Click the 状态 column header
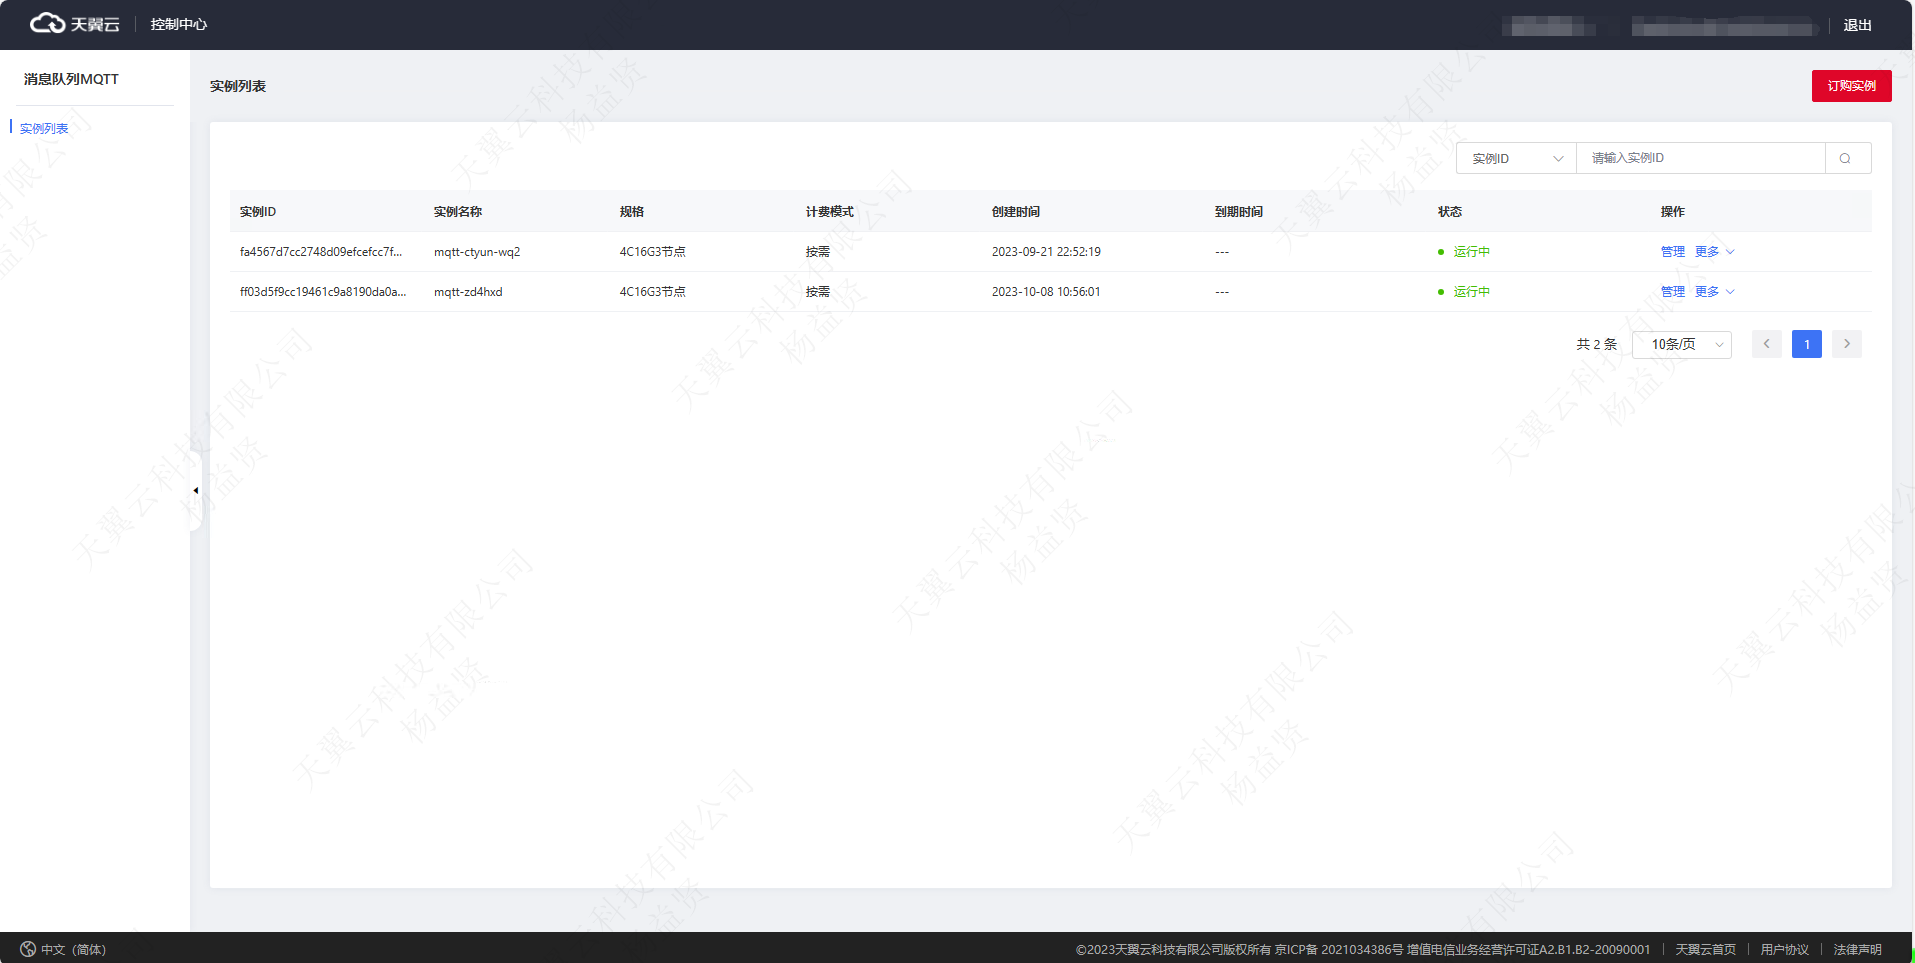This screenshot has height=963, width=1915. (x=1450, y=212)
